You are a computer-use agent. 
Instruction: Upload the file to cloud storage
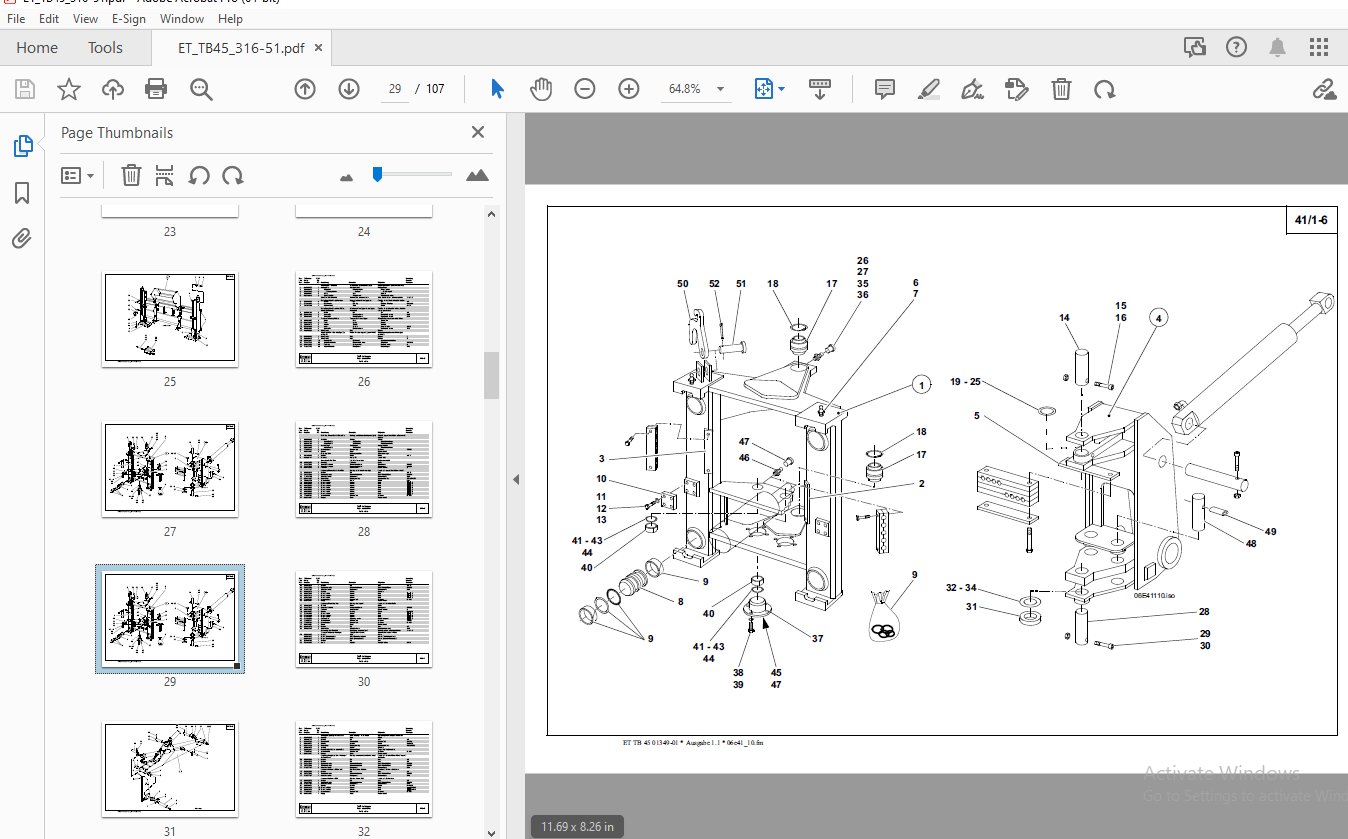[113, 89]
